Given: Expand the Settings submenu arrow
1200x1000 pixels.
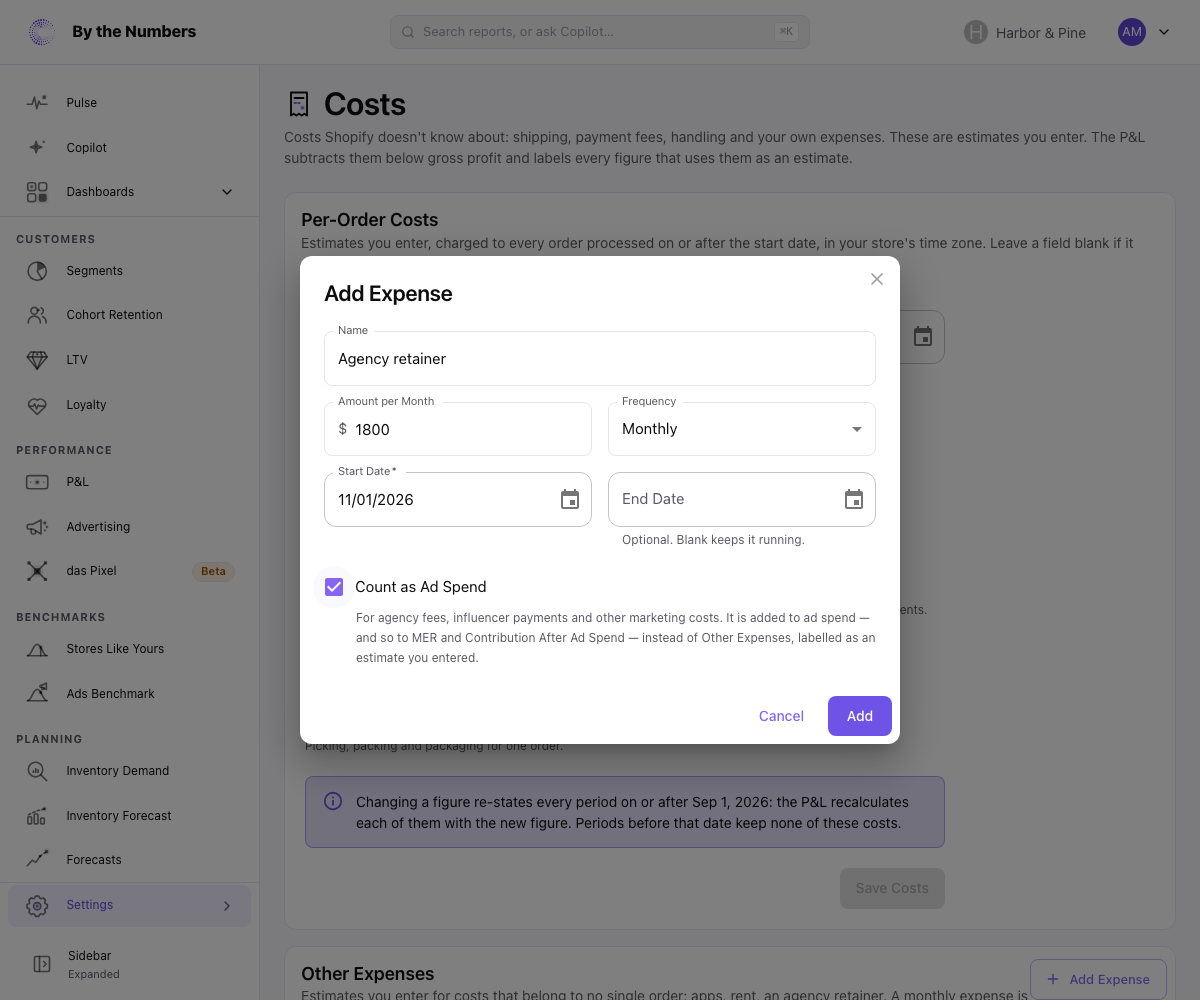Looking at the screenshot, I should (x=227, y=906).
